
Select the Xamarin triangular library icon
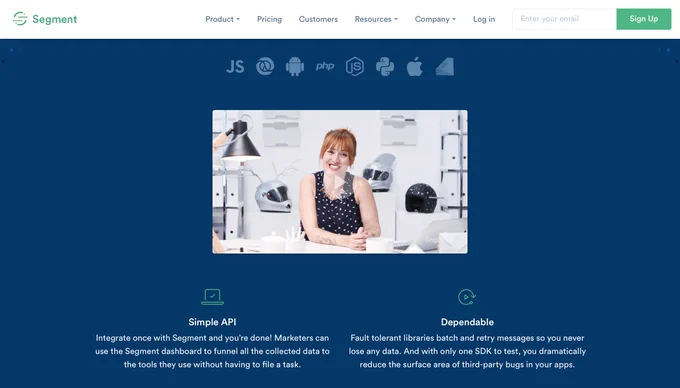coord(445,67)
